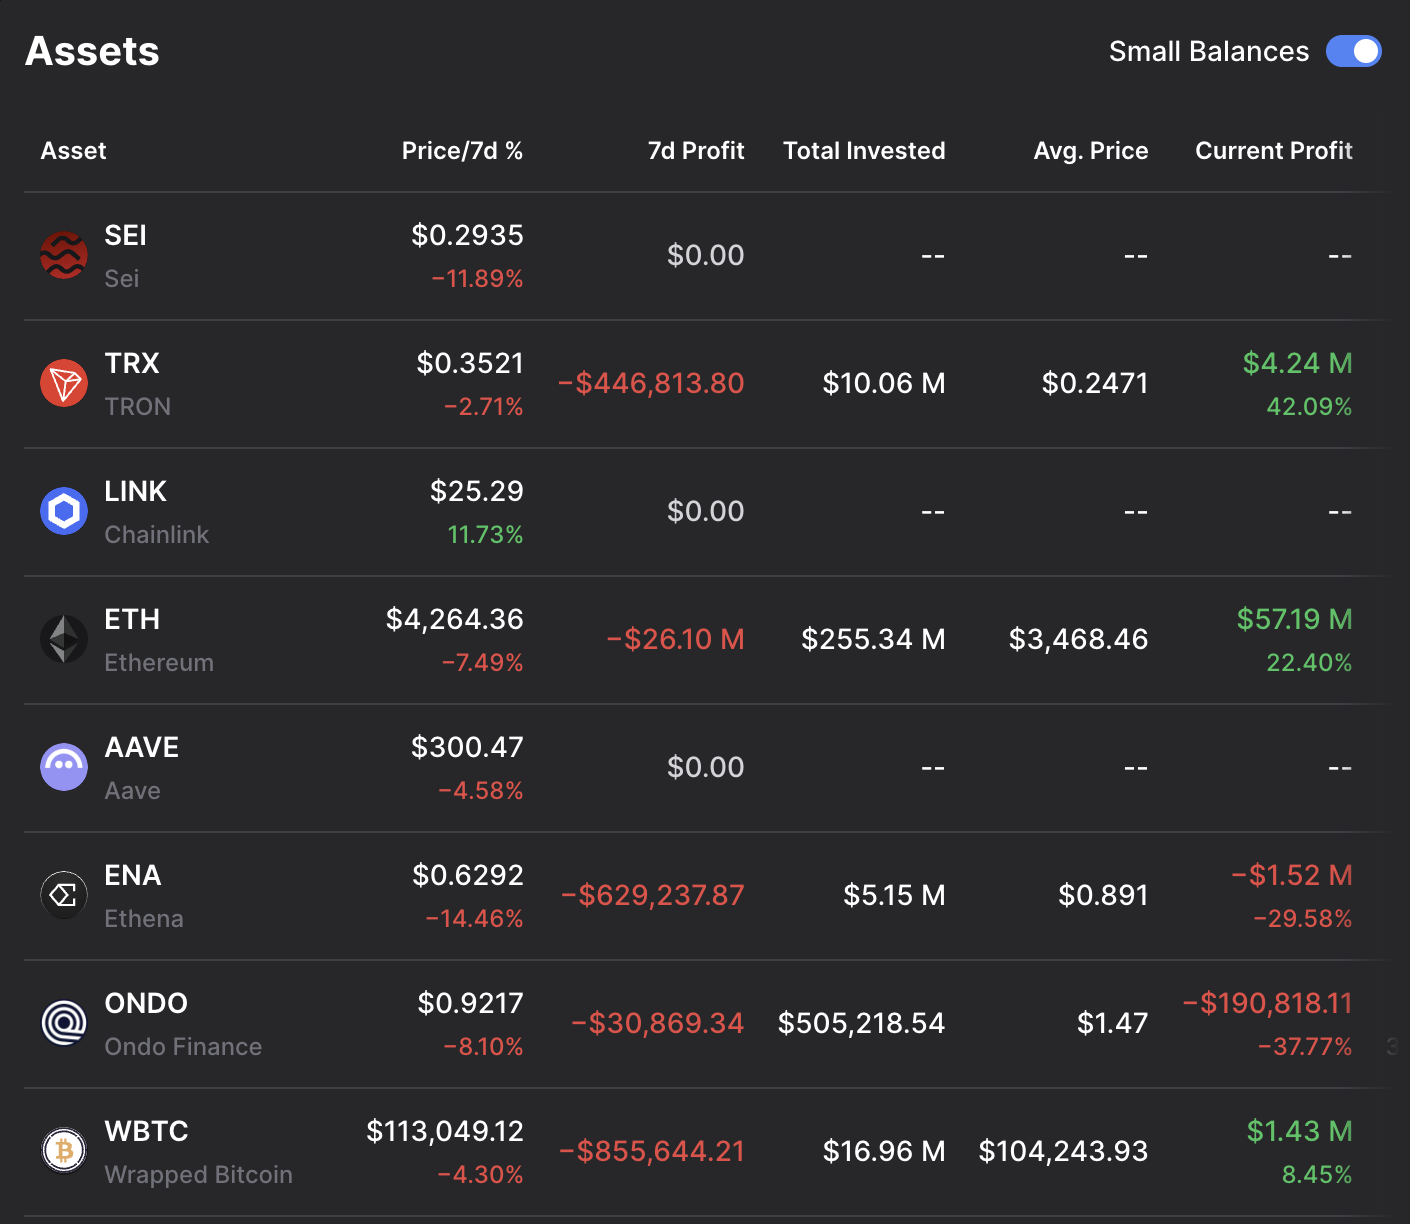The width and height of the screenshot is (1410, 1224).
Task: Sort by the 7d Profit header
Action: [x=696, y=151]
